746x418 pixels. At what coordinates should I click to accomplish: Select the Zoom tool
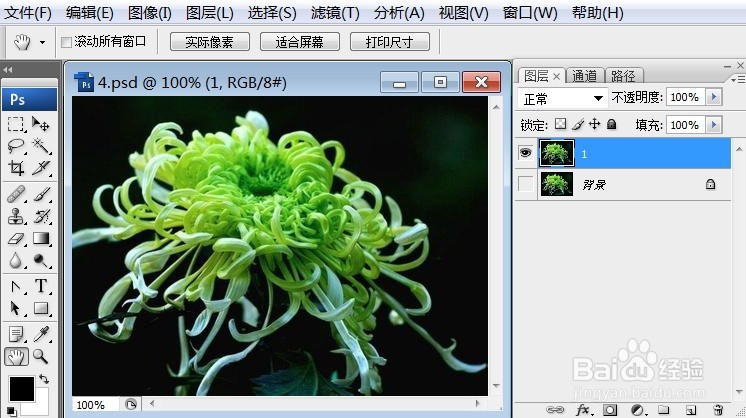41,357
